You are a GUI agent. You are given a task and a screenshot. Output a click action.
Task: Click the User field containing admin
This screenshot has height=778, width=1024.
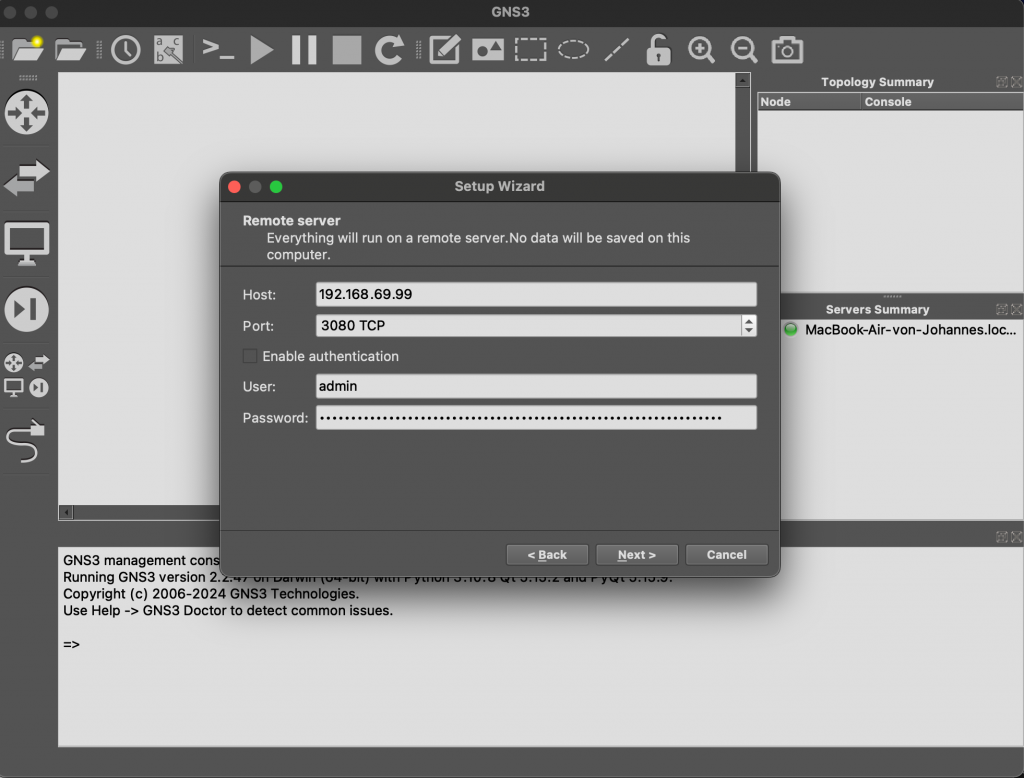click(x=536, y=386)
